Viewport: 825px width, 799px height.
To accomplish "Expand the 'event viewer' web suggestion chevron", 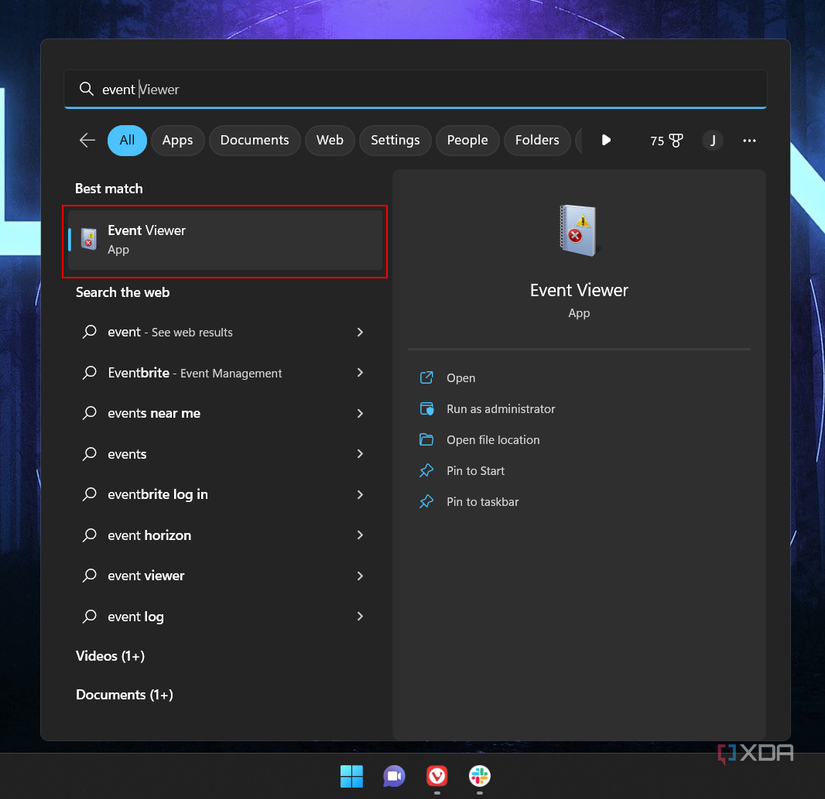I will (x=360, y=575).
